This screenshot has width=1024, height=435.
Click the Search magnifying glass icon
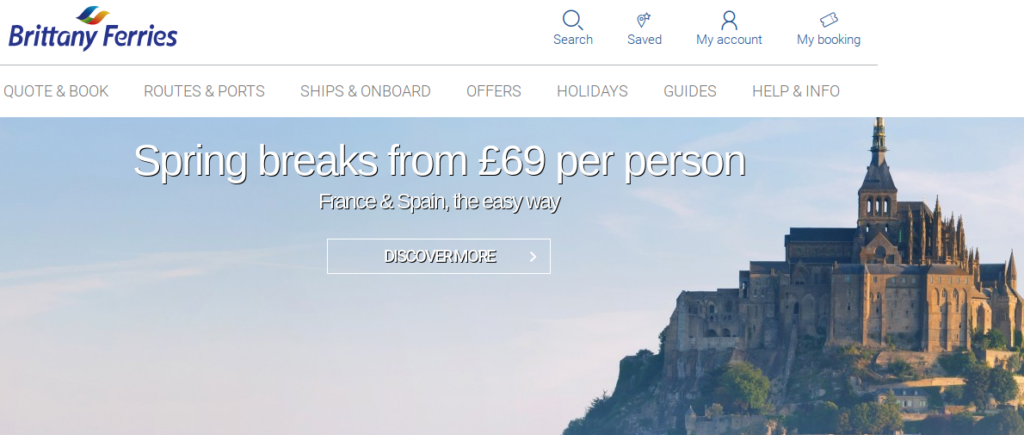tap(573, 20)
